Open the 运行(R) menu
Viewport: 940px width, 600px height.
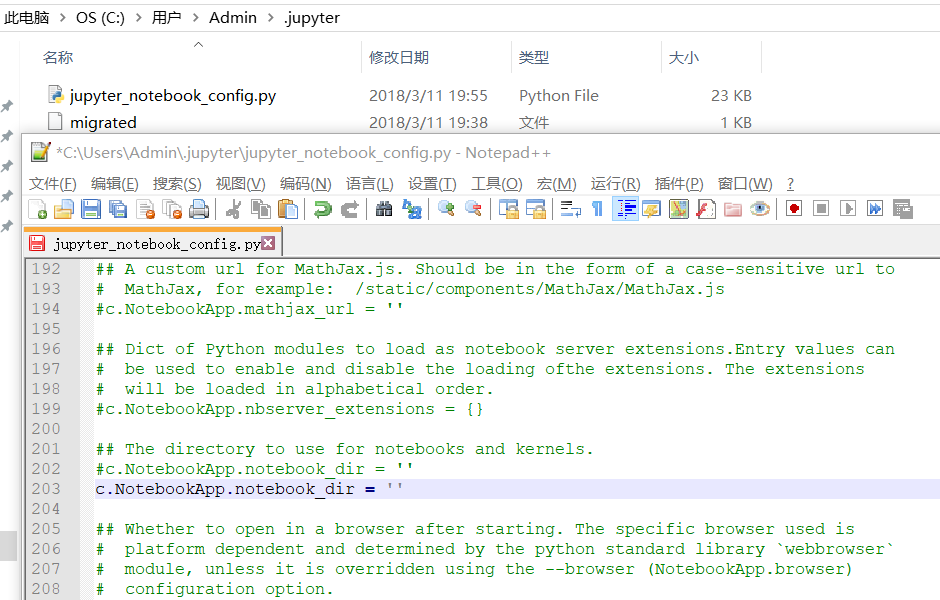point(615,184)
